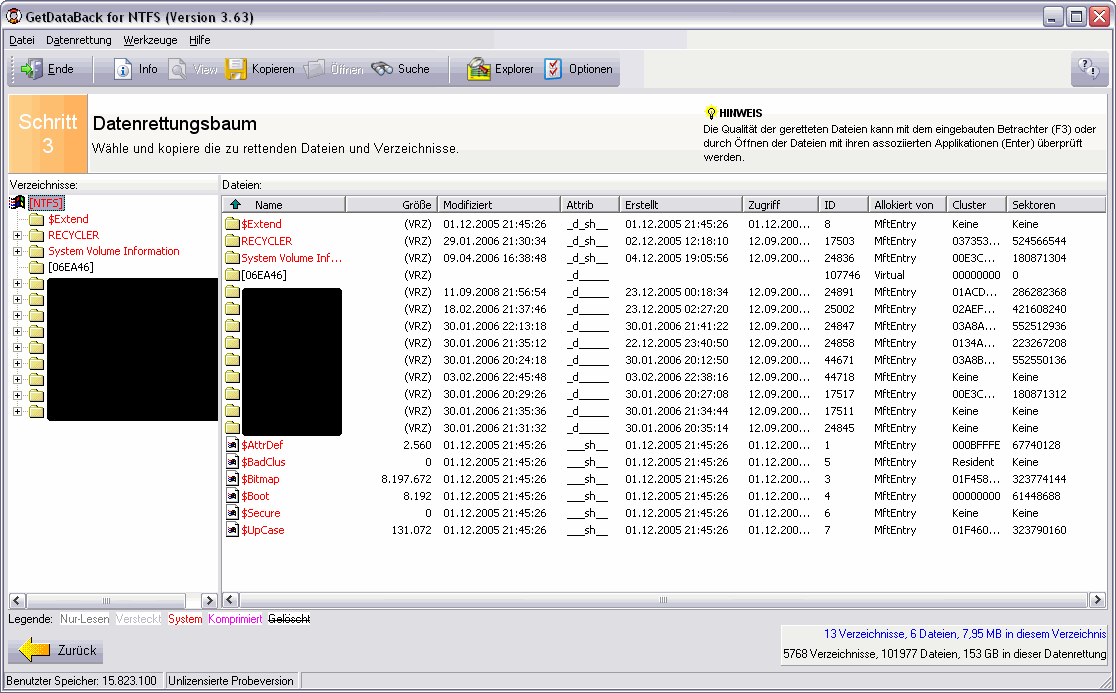Select System Volume Information in tree
The image size is (1116, 693).
(x=114, y=251)
